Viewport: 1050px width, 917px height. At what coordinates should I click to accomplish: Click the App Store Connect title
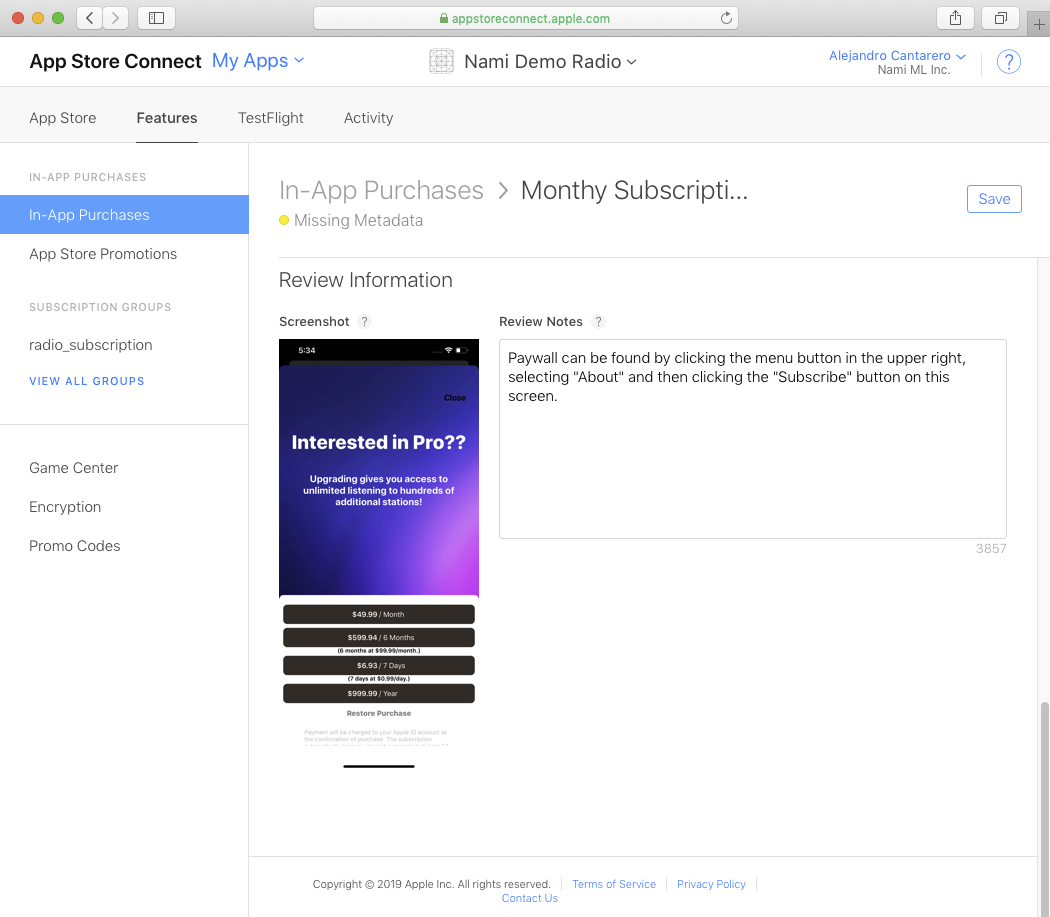115,61
